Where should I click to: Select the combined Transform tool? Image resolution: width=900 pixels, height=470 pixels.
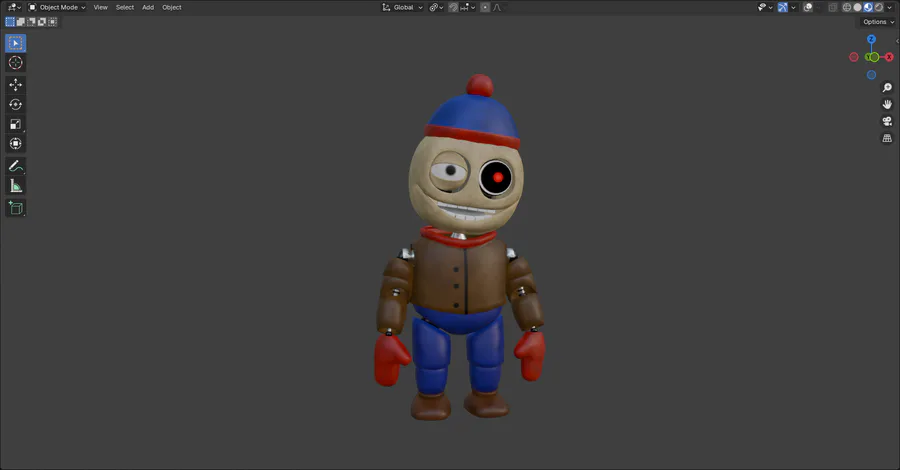tap(15, 143)
